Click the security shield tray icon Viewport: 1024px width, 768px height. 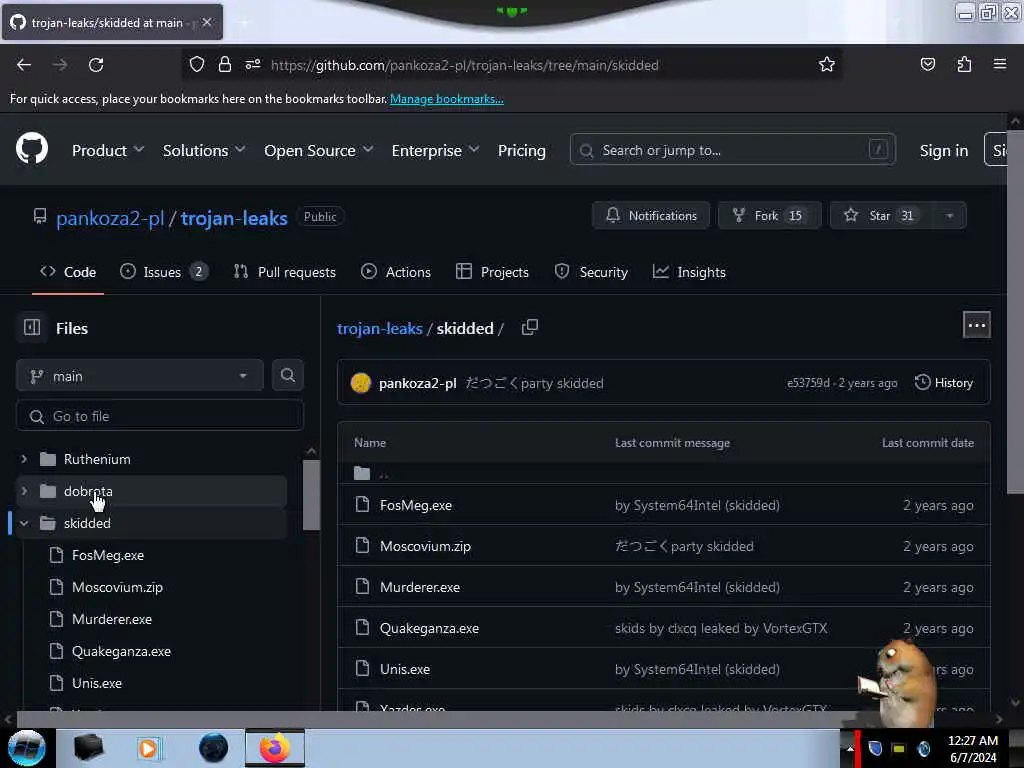click(875, 748)
